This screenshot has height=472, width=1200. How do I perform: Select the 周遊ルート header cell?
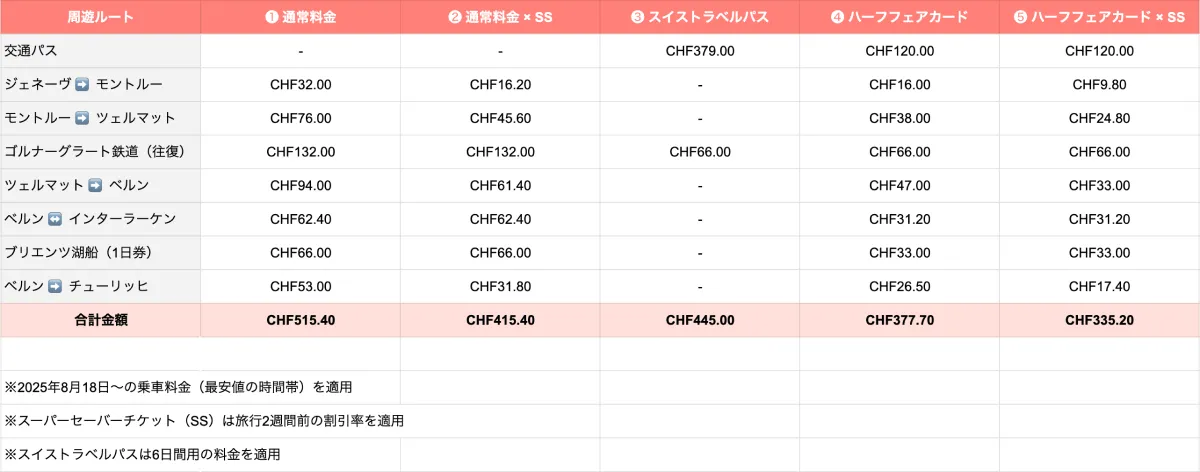click(100, 17)
